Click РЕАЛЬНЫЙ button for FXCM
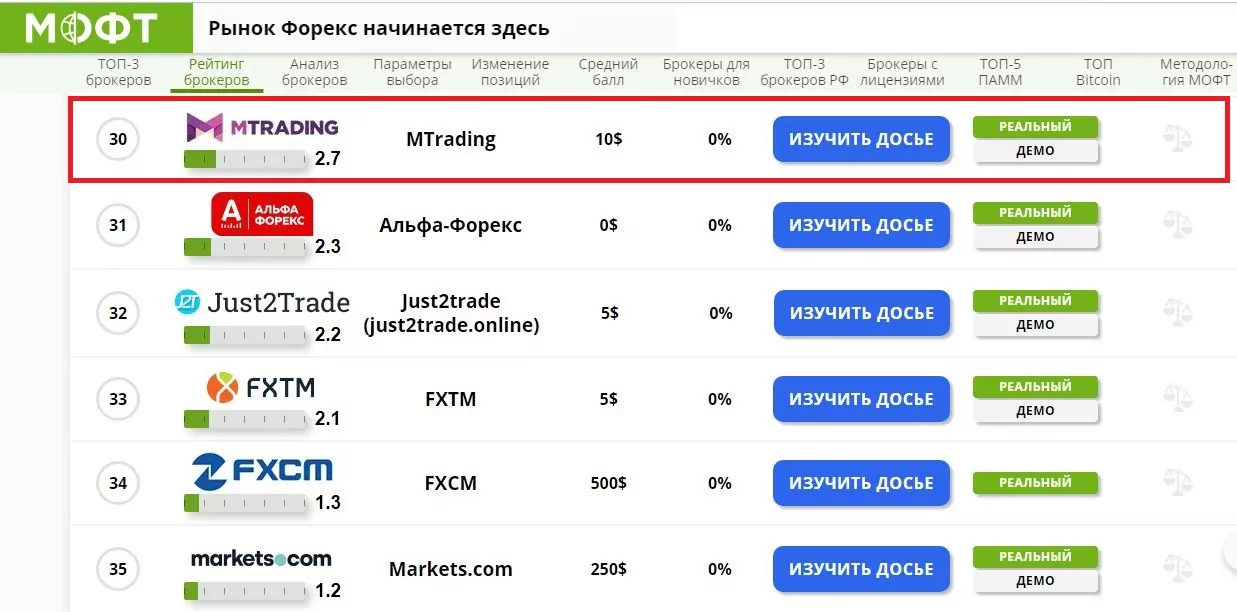 [1035, 483]
